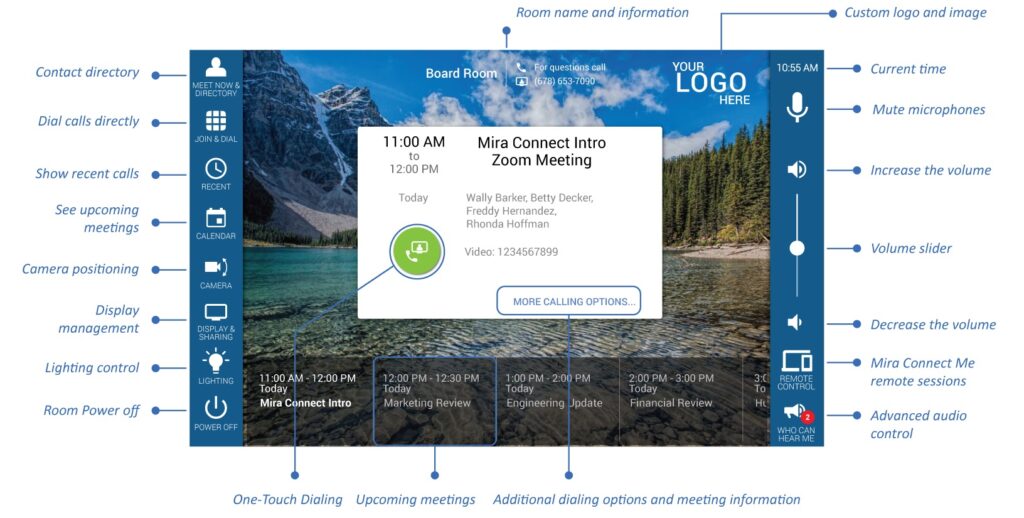
Task: Tap the decrease volume speaker icon
Action: coord(794,322)
